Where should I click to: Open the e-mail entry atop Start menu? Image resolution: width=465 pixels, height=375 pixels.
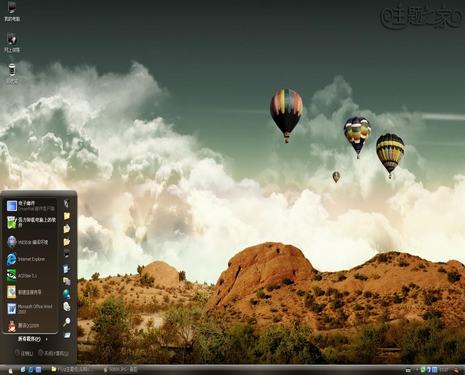(30, 206)
